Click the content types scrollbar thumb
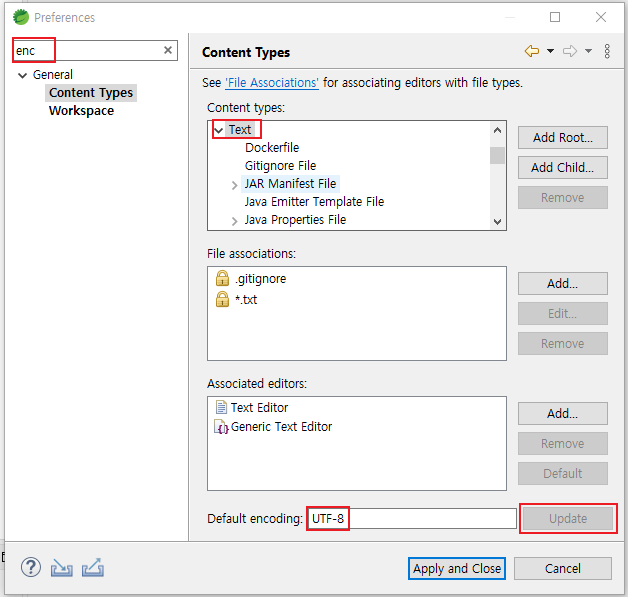The height and width of the screenshot is (597, 628). [x=497, y=155]
